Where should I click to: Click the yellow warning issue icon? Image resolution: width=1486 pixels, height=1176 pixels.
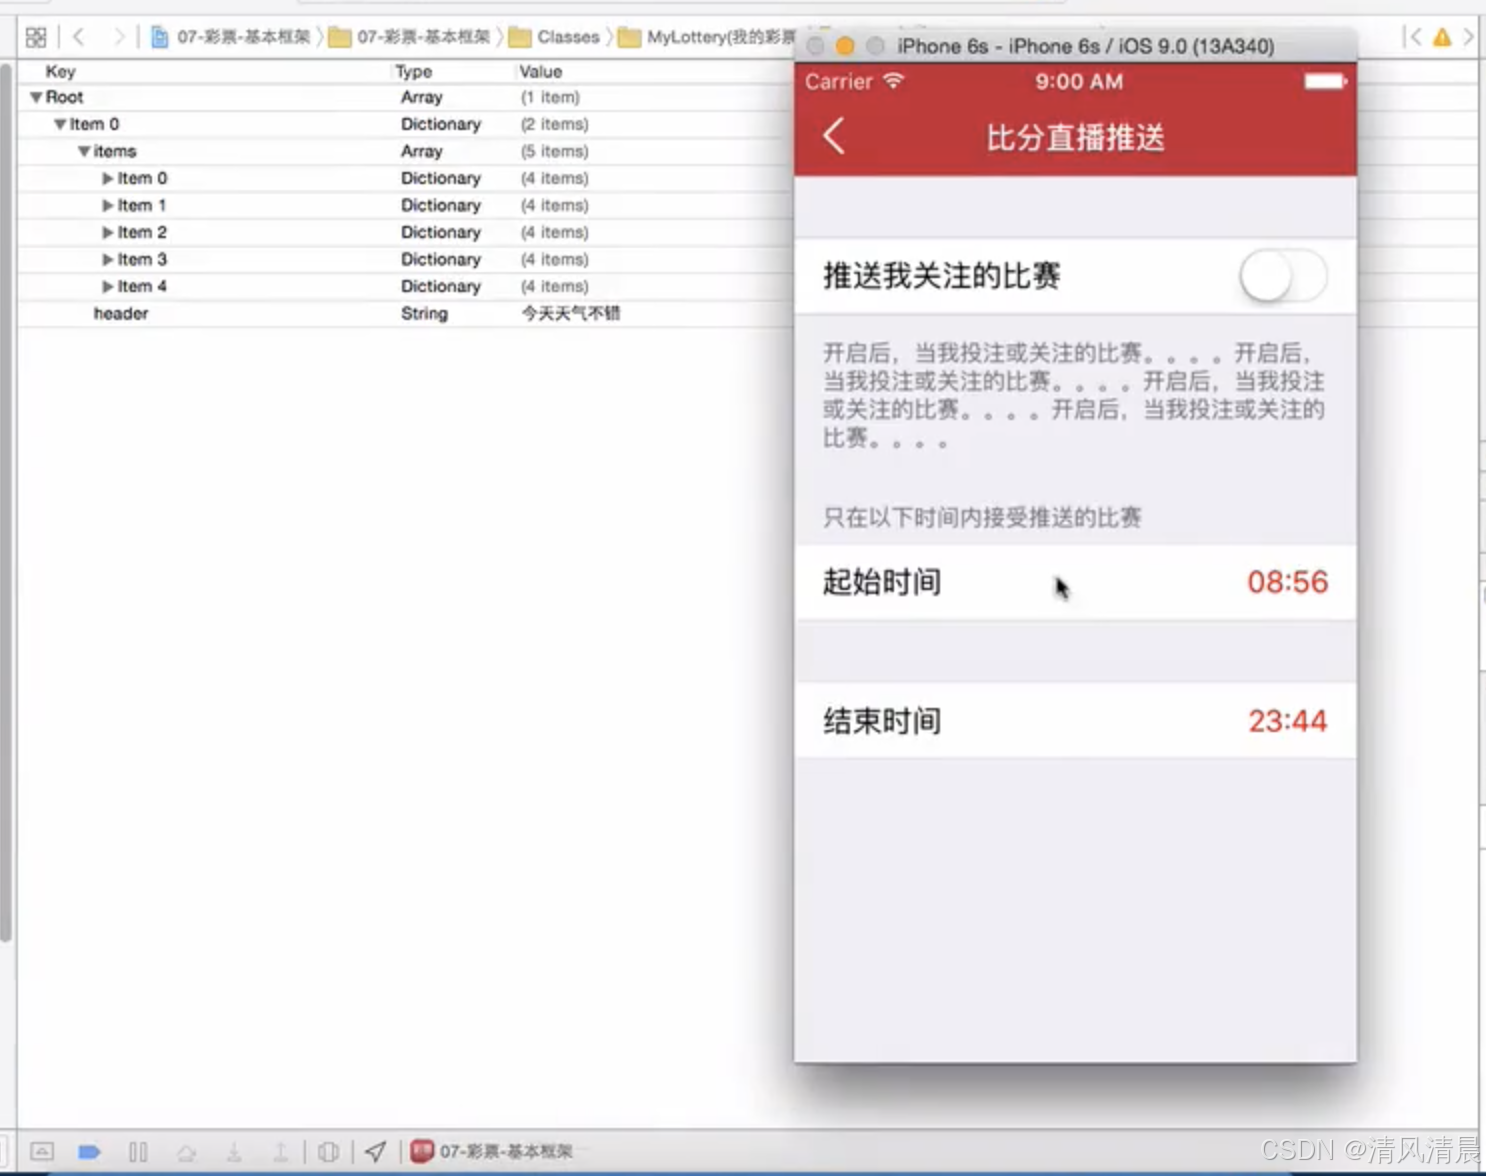(1442, 37)
